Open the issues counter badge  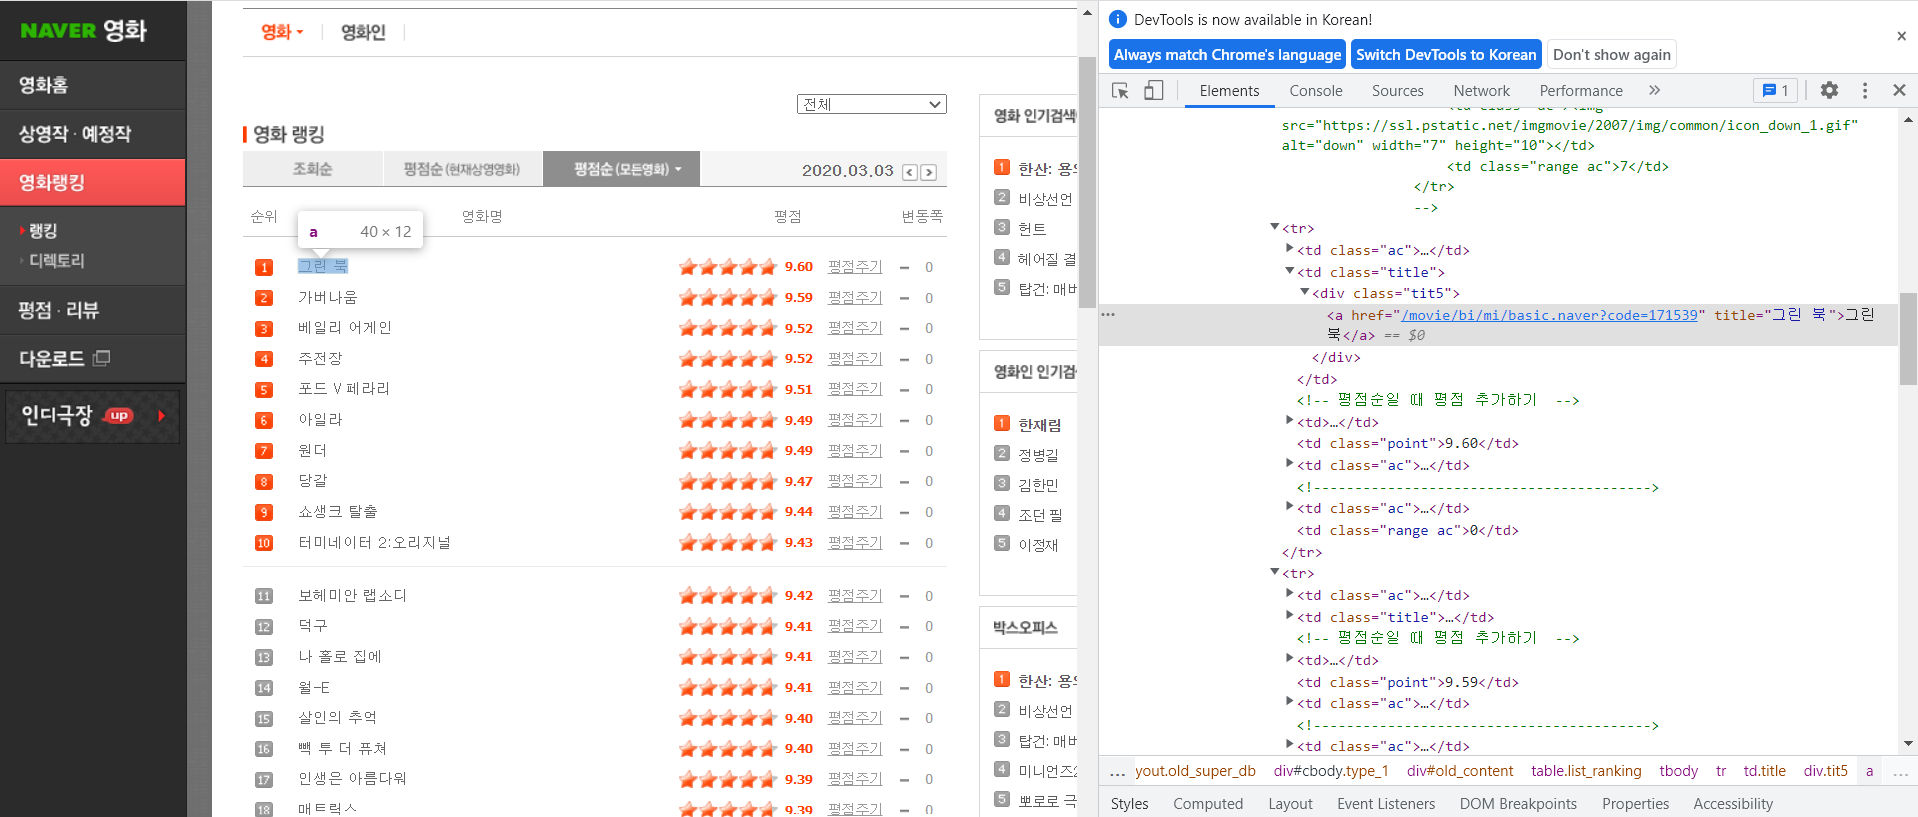[1776, 90]
